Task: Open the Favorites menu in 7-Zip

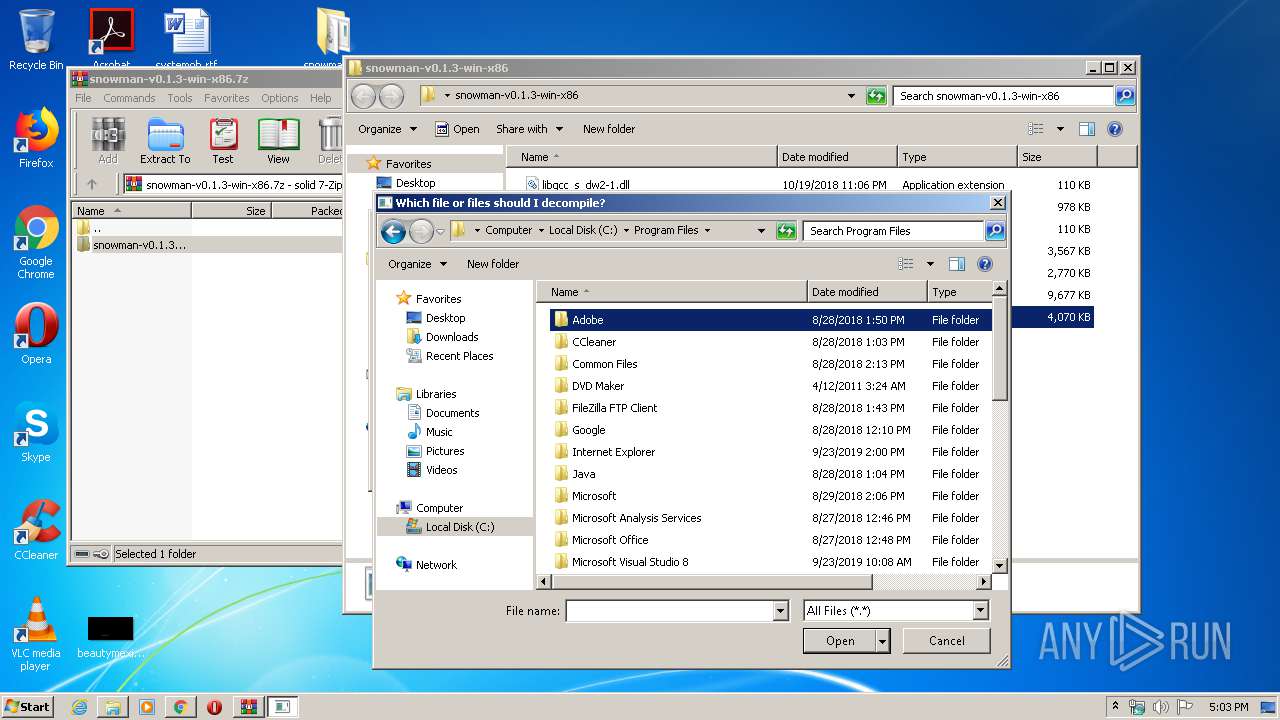Action: point(227,98)
